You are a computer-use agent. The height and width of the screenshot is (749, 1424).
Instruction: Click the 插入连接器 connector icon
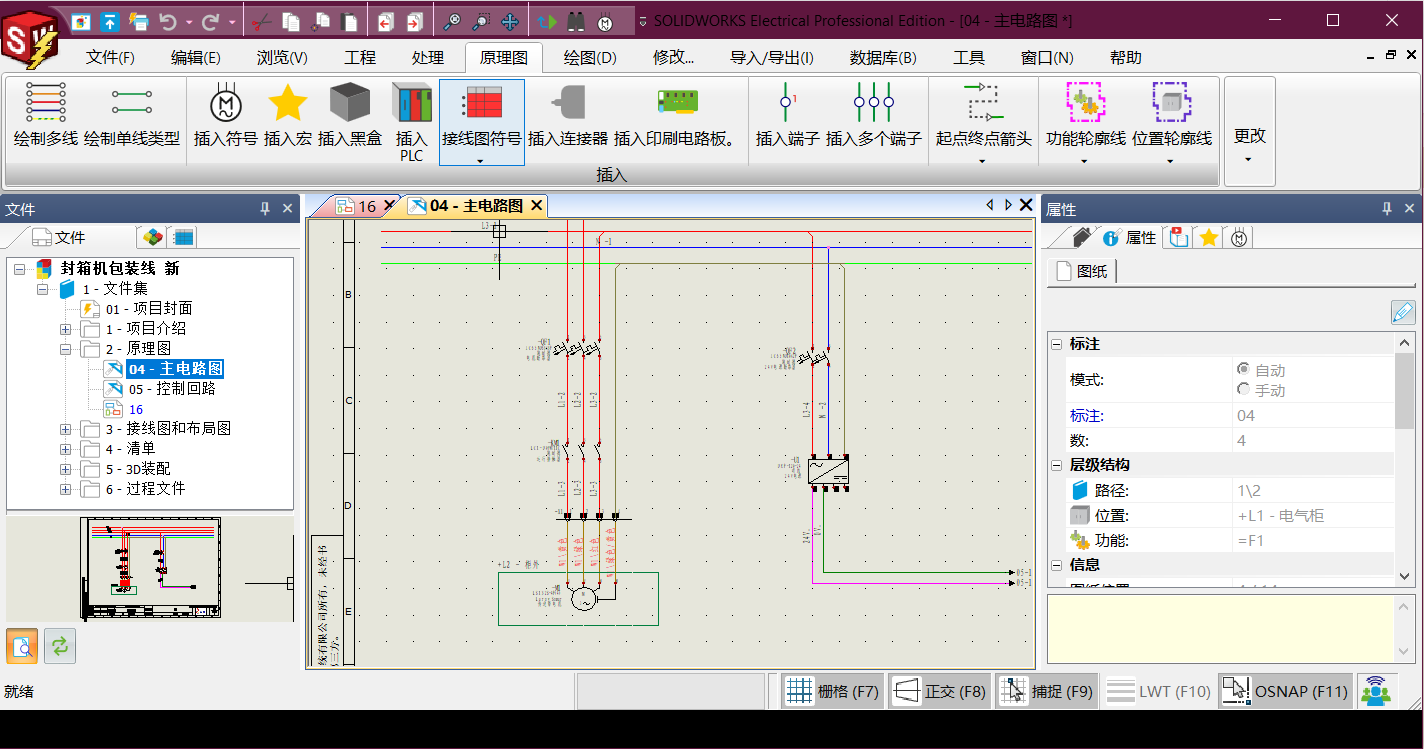point(568,103)
